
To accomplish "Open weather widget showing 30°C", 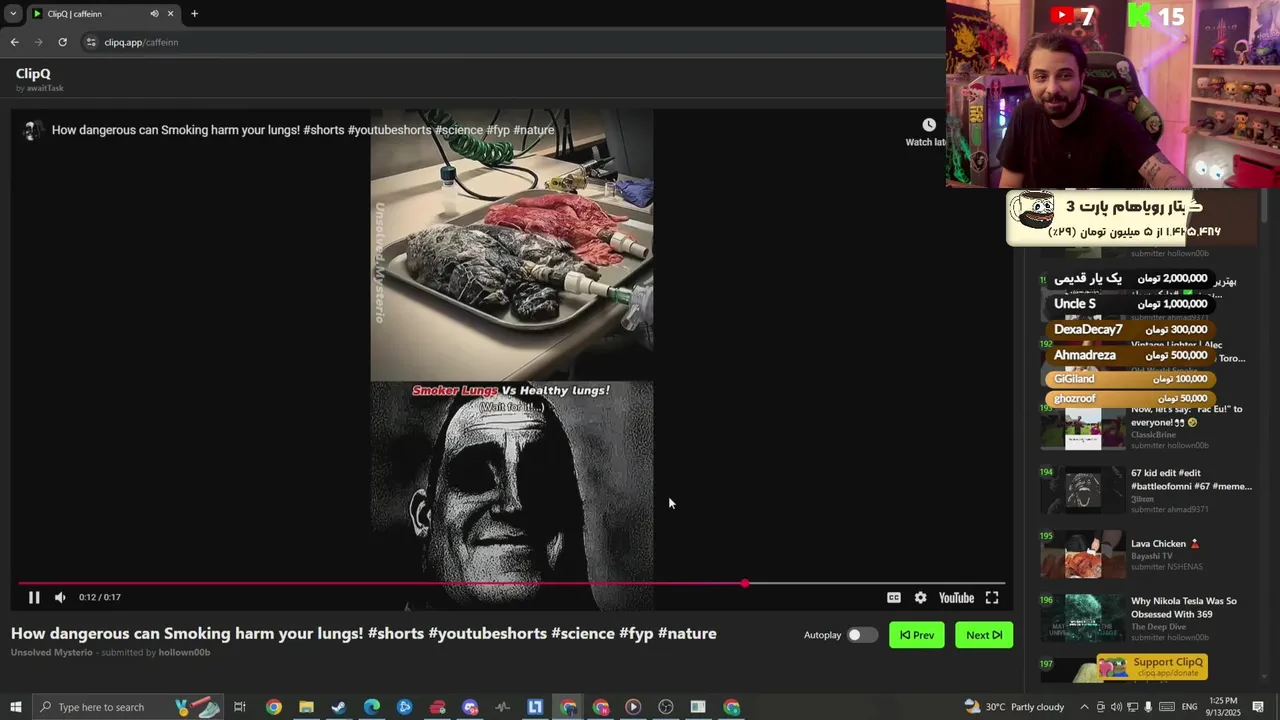I will tap(1014, 707).
